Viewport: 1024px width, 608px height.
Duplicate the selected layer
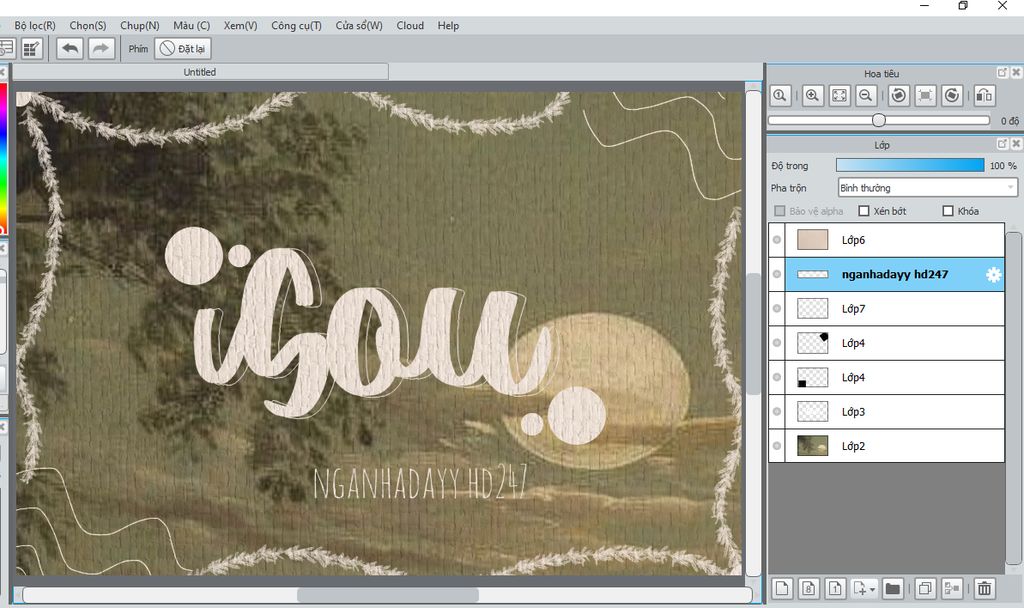pos(925,588)
